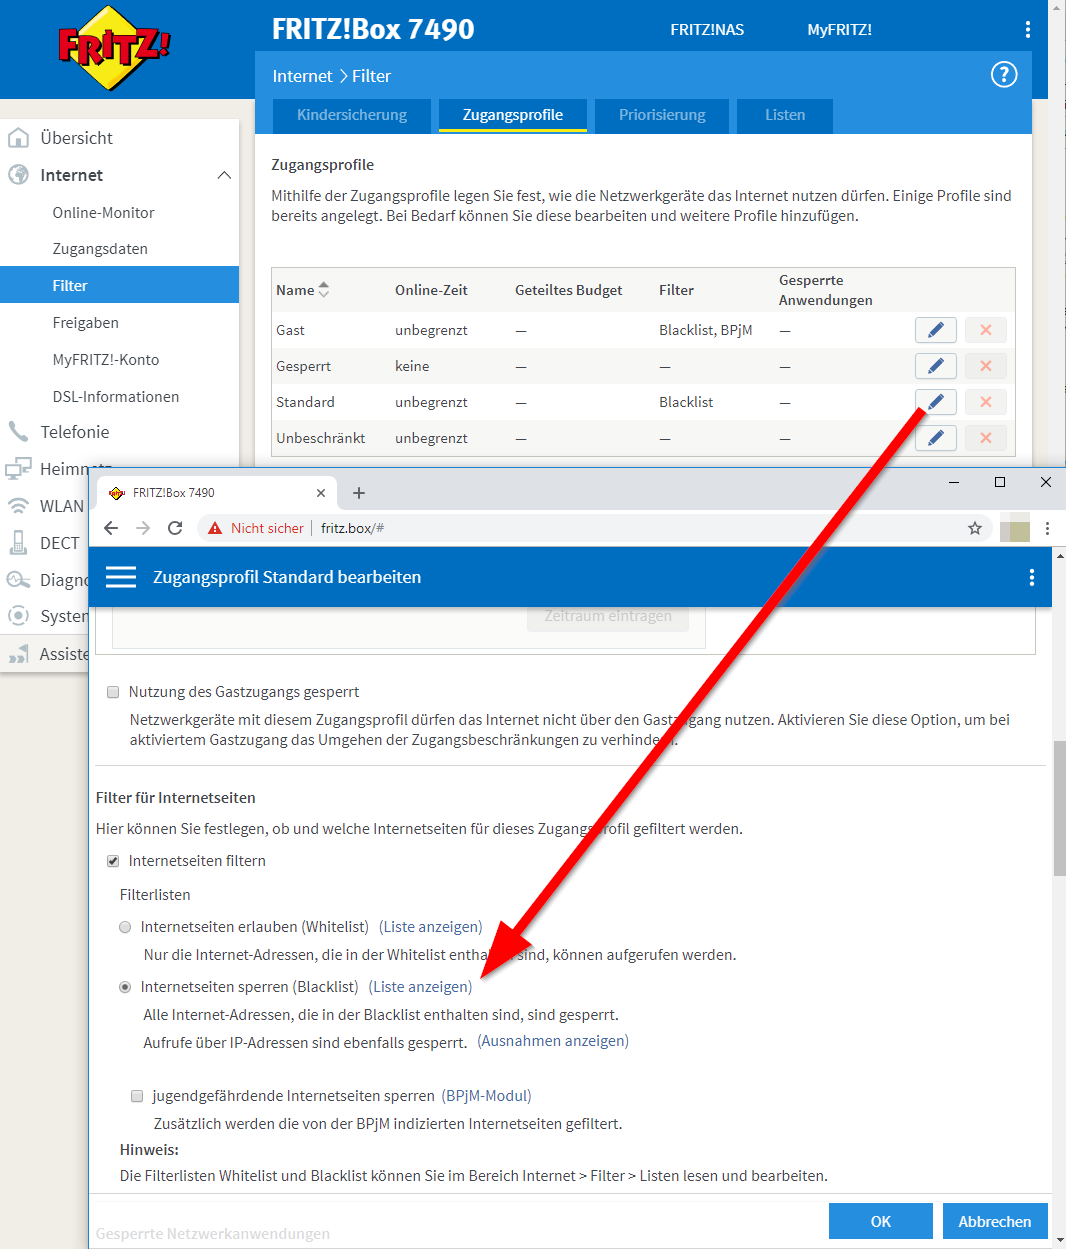1066x1249 pixels.
Task: Open Whitelist Liste anzeigen link
Action: click(x=431, y=927)
